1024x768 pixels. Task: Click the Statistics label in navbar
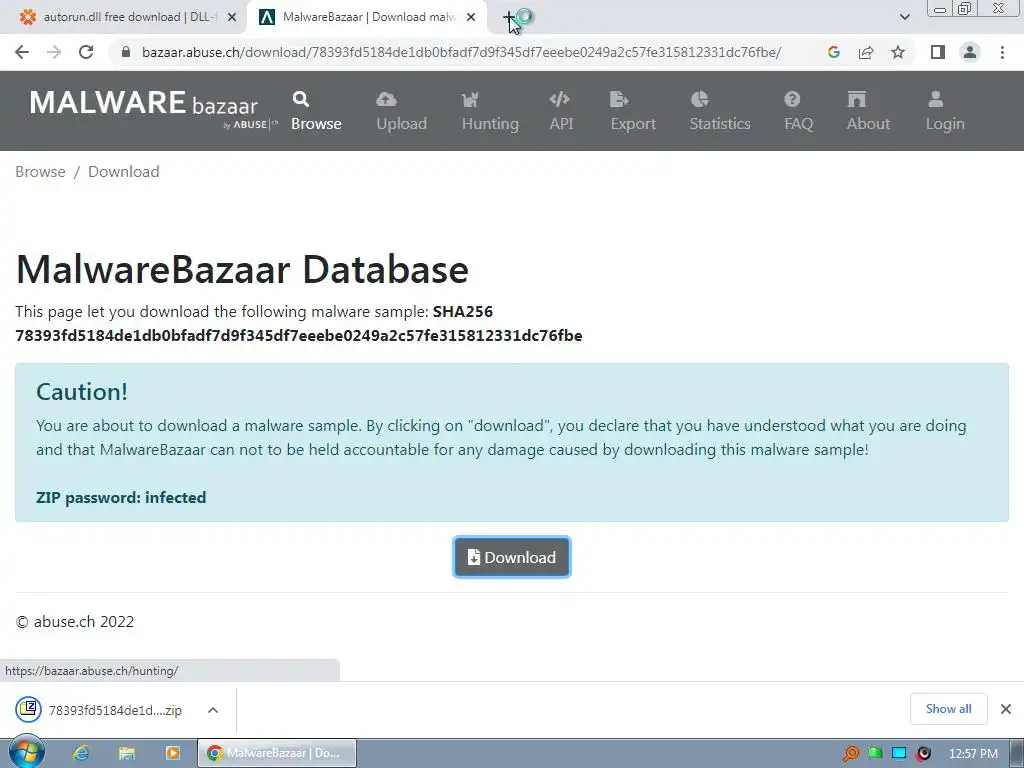[720, 123]
